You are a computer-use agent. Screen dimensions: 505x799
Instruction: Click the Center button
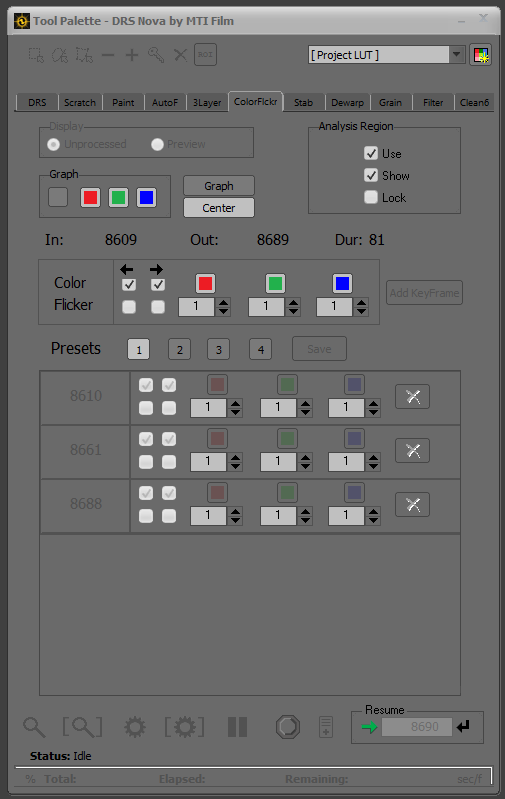(219, 208)
